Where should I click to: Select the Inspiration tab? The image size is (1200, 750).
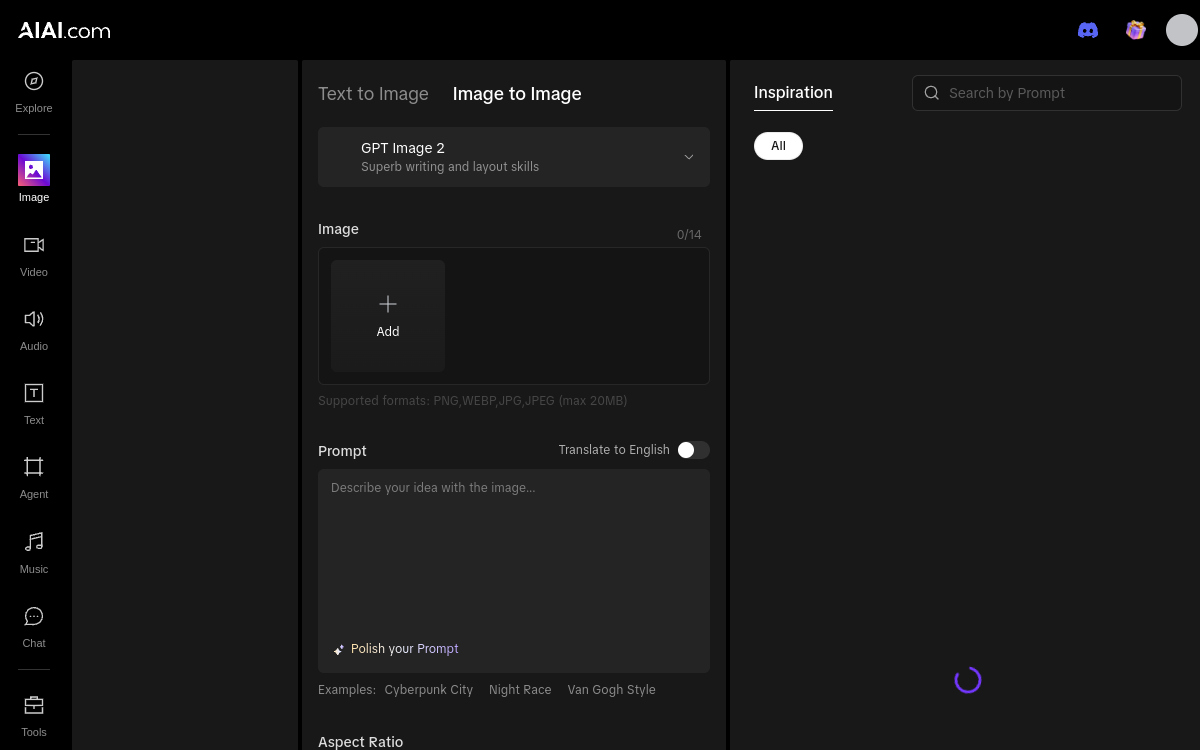click(x=793, y=93)
